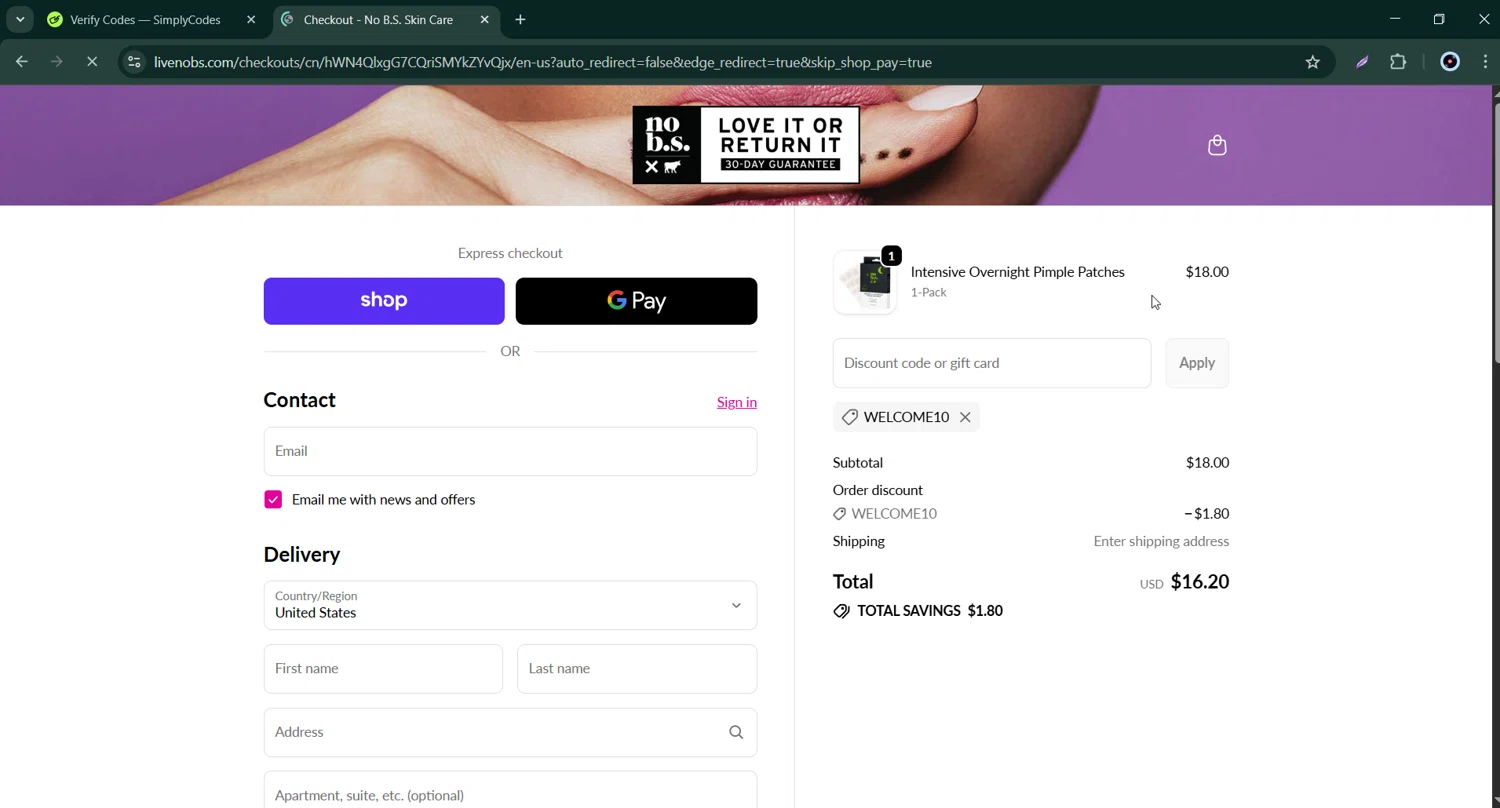Restore down the browser window
1500x808 pixels.
click(x=1439, y=19)
